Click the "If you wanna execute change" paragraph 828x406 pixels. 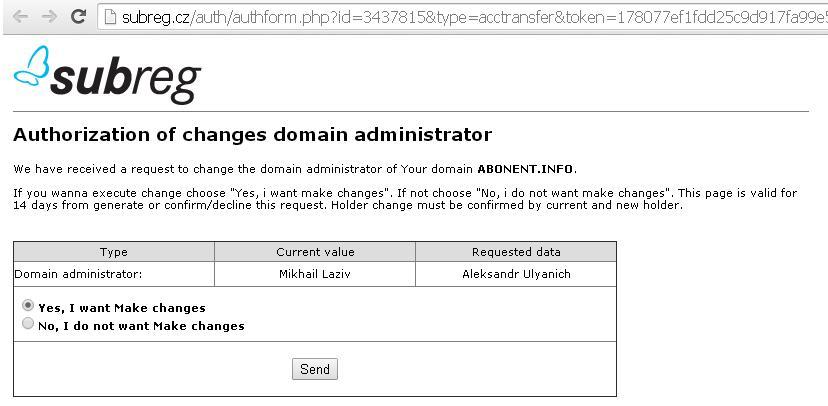point(404,199)
